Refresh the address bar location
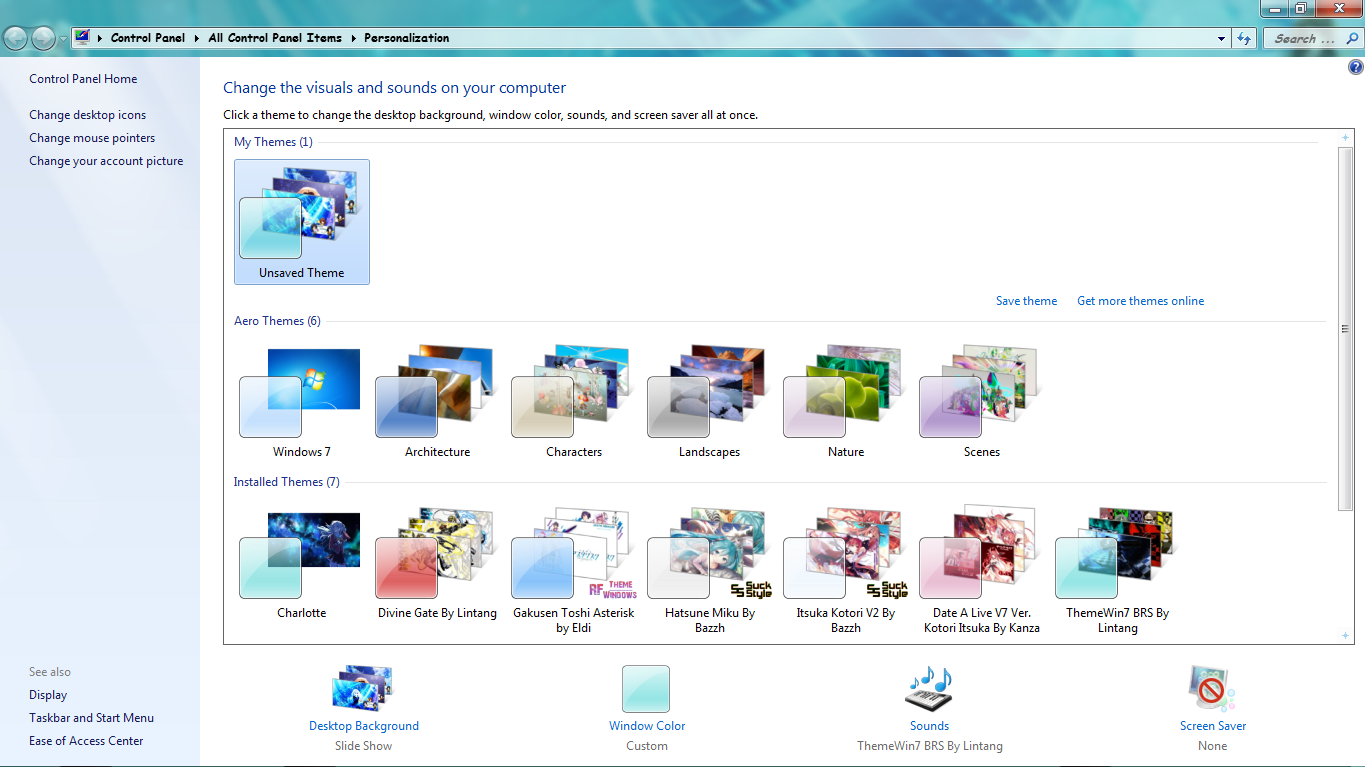This screenshot has width=1365, height=767. 1244,38
